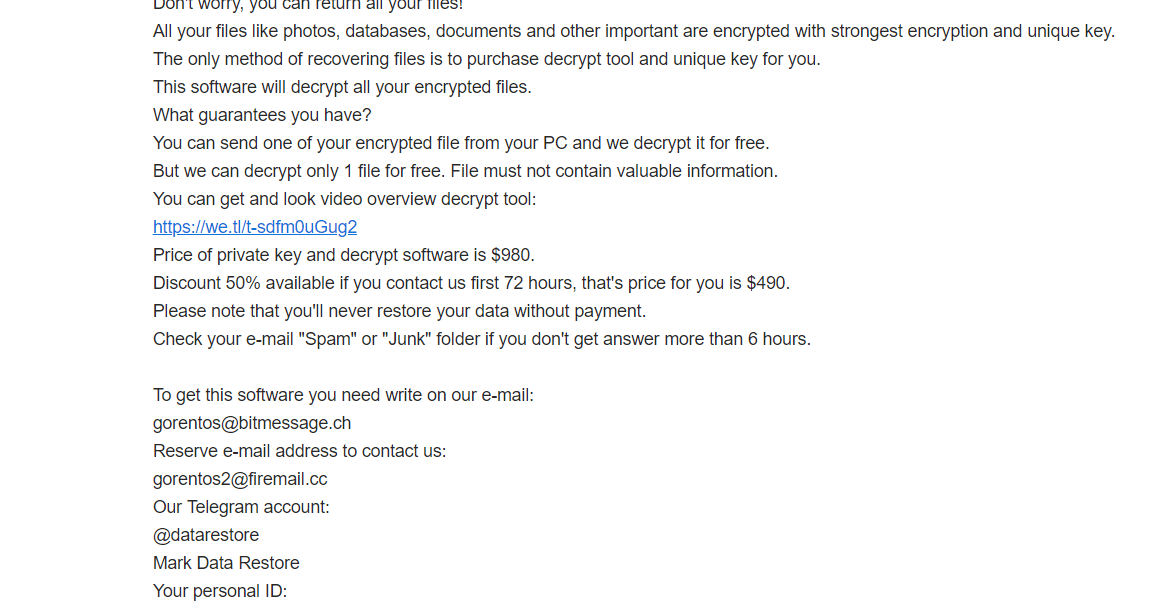Click the 'All your files like photos' sentence

coord(634,31)
